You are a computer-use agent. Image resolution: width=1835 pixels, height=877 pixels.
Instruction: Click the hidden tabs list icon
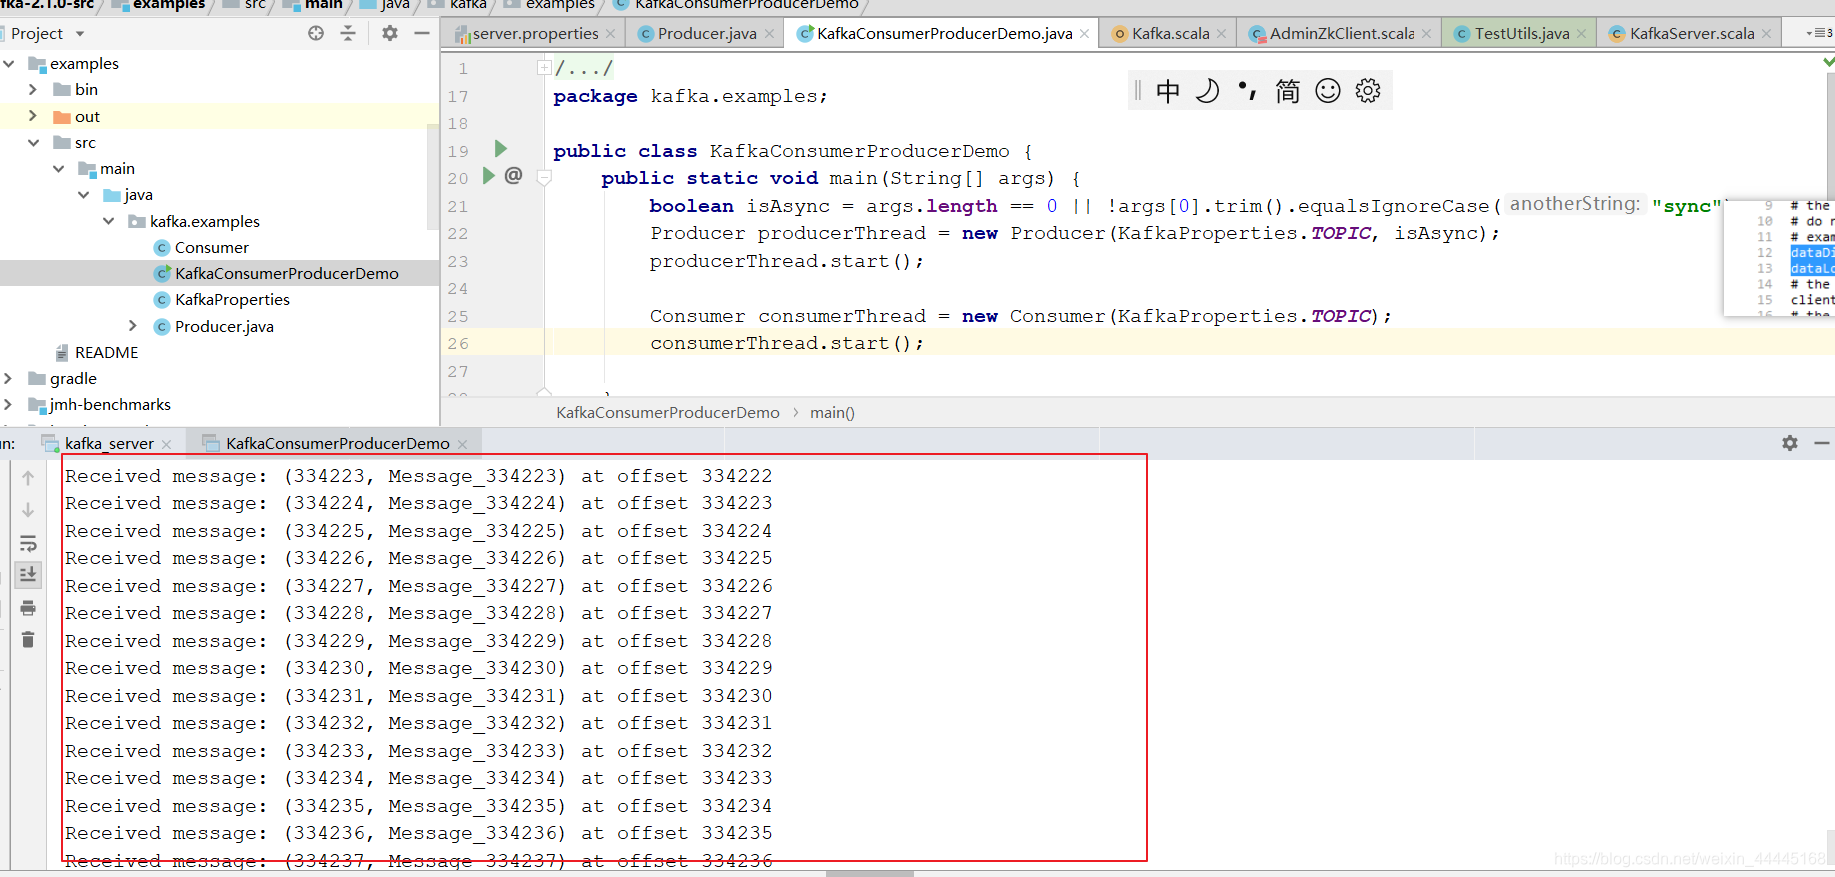tap(1820, 33)
